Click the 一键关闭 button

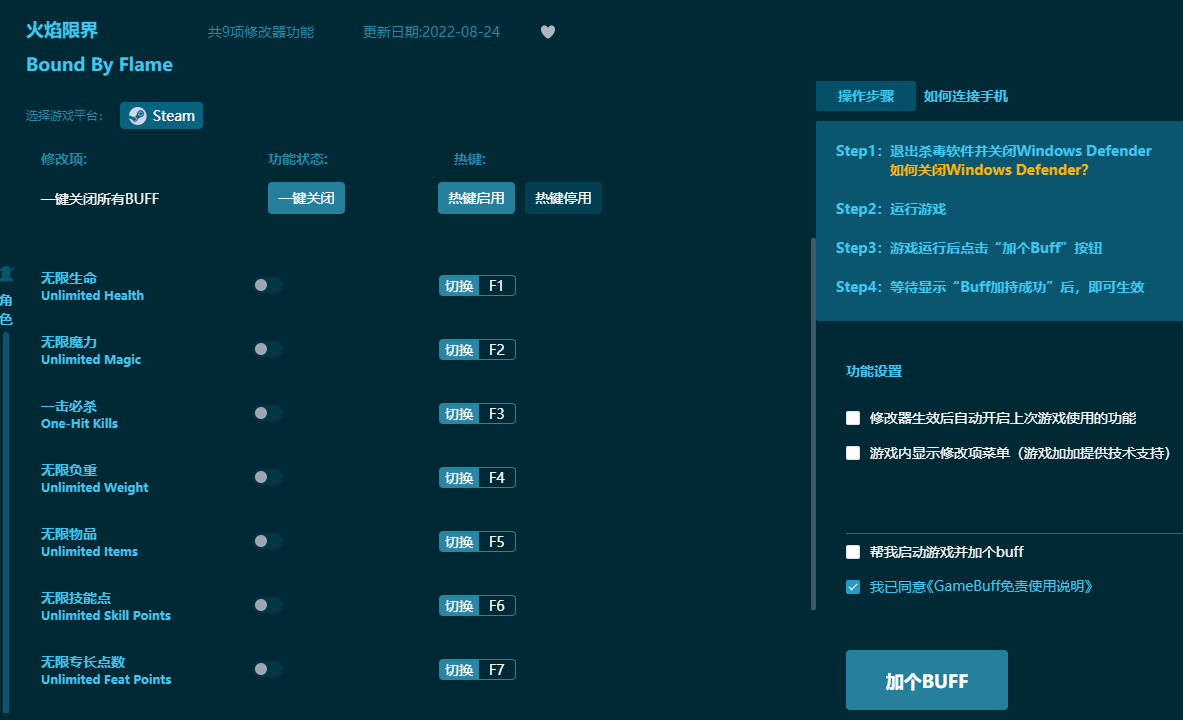[x=306, y=198]
